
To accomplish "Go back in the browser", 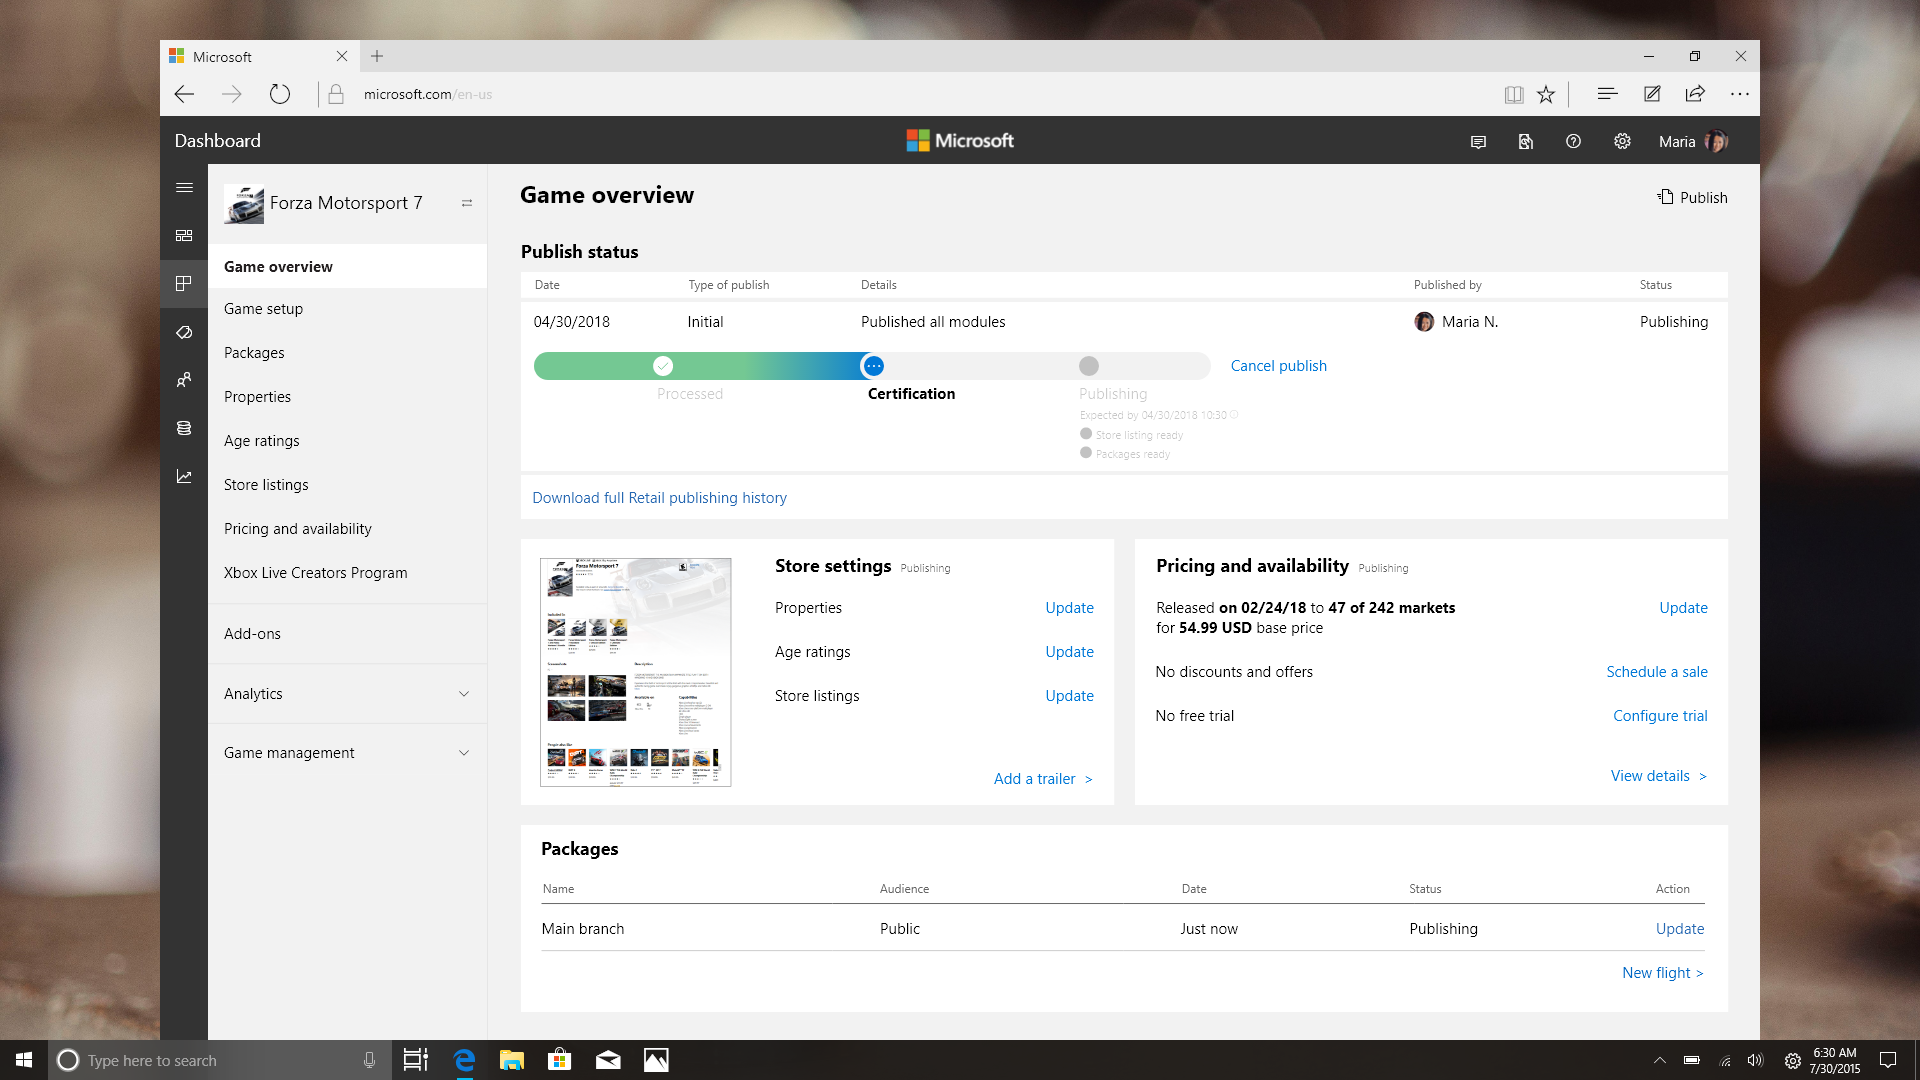I will [184, 94].
